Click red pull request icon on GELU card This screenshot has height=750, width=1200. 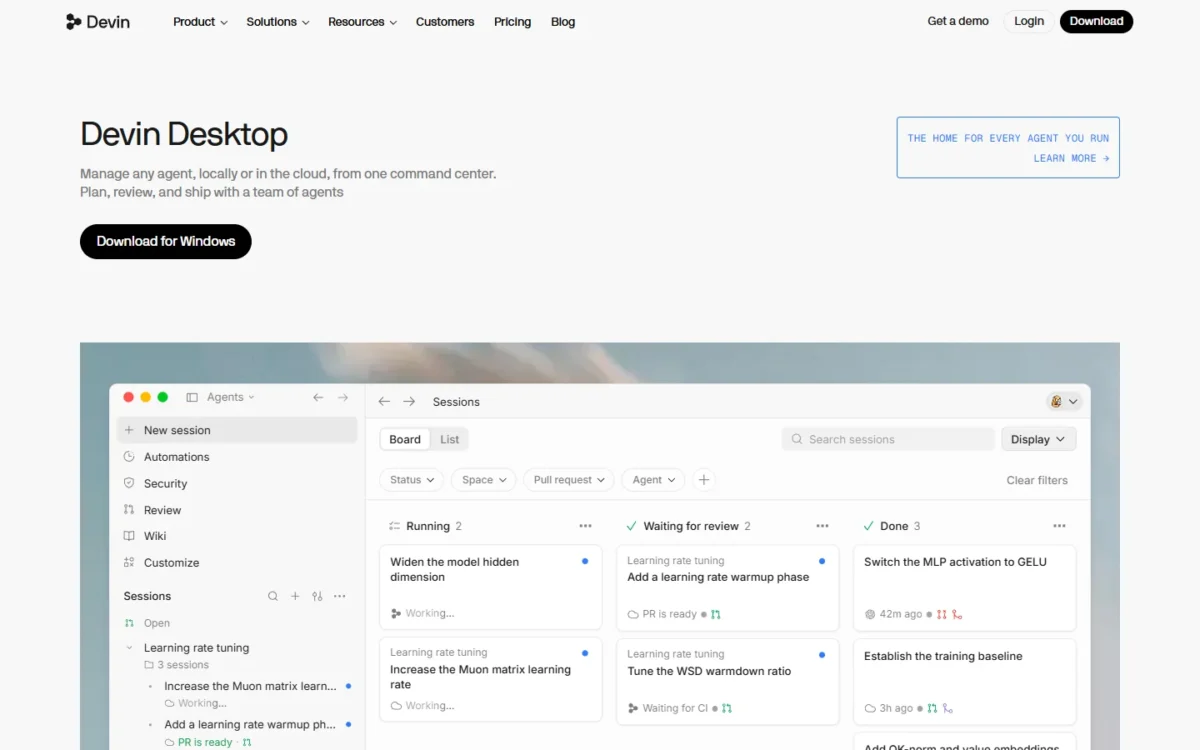[941, 614]
